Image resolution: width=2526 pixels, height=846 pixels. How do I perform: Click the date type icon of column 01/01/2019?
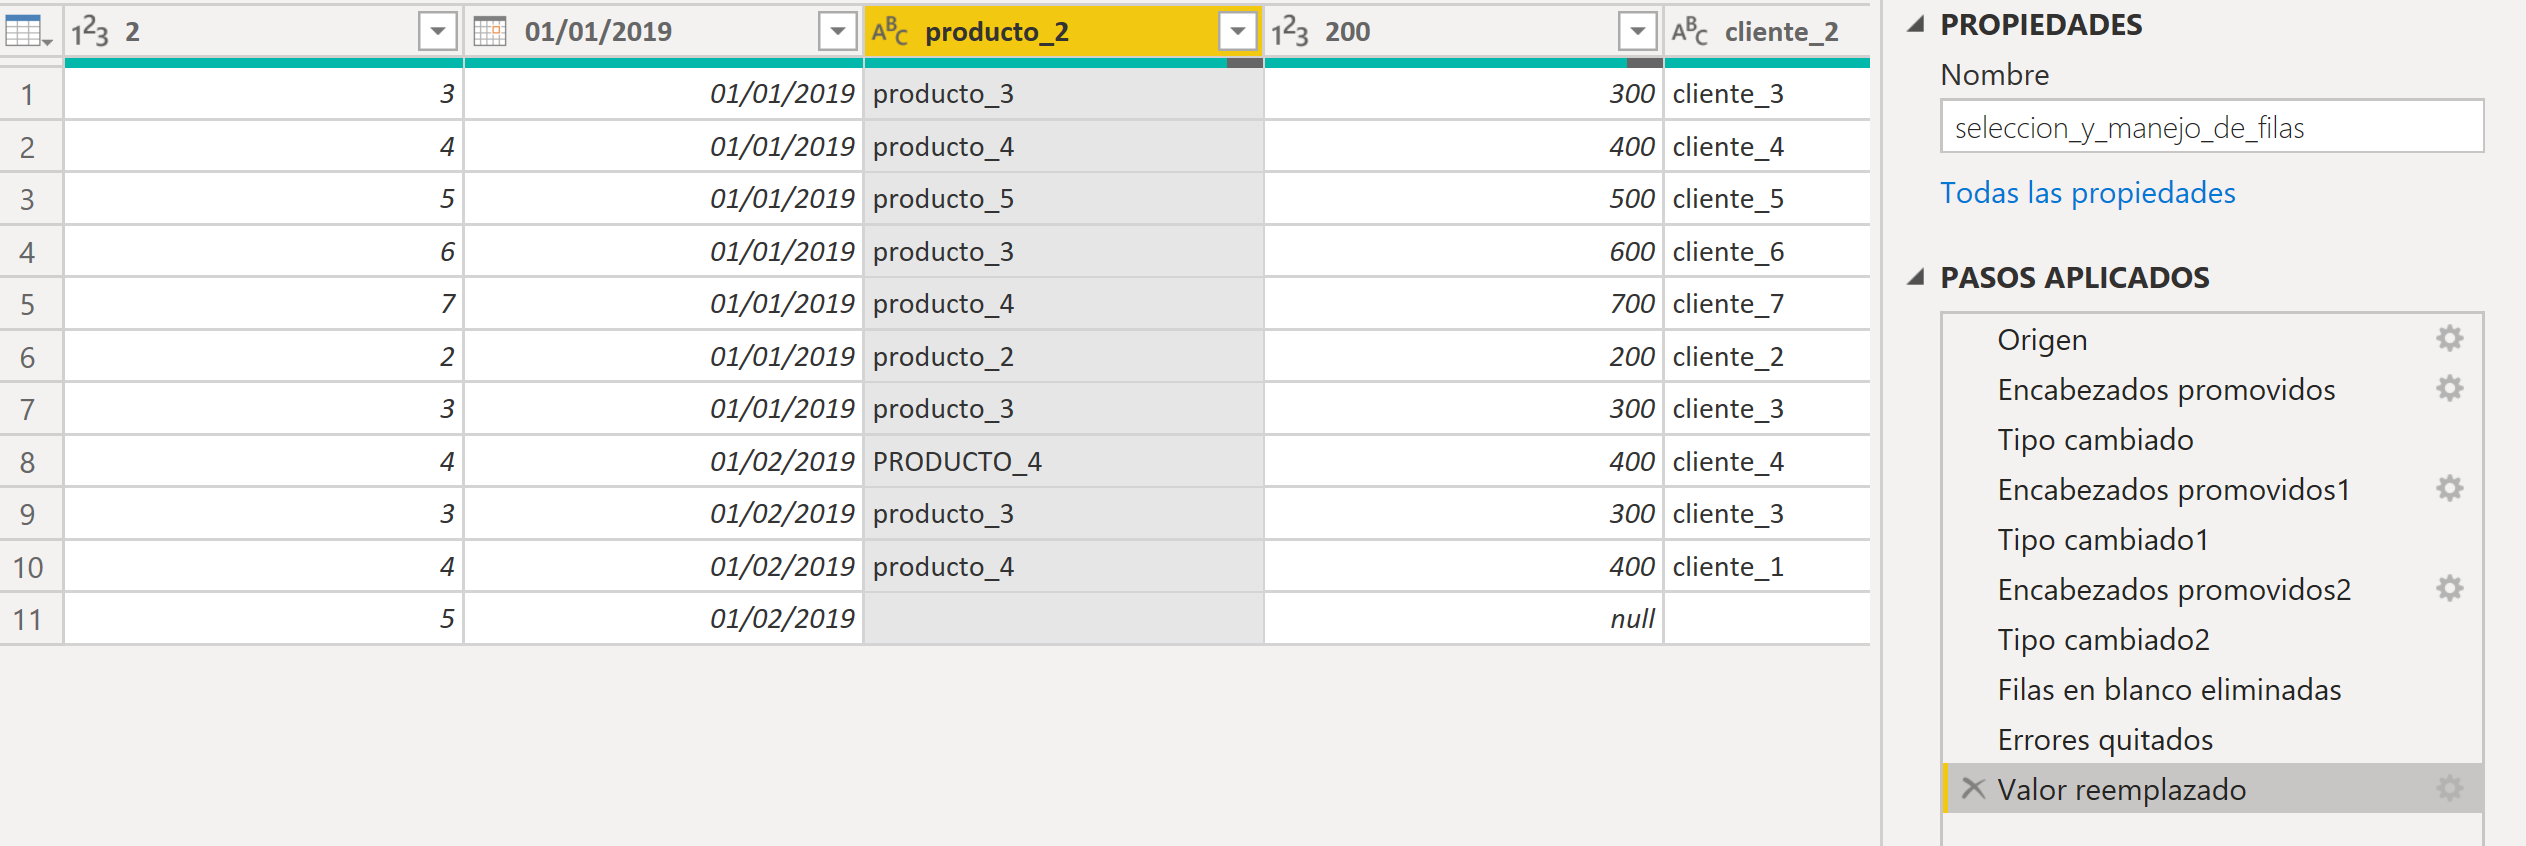pos(490,31)
